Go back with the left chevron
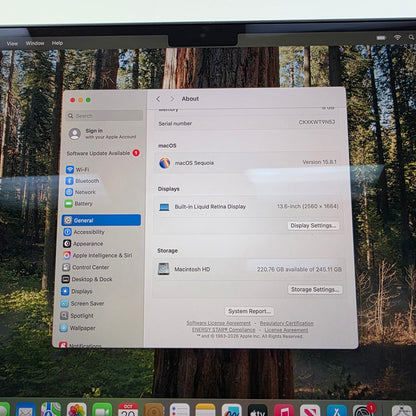The width and height of the screenshot is (416, 416). click(x=158, y=99)
